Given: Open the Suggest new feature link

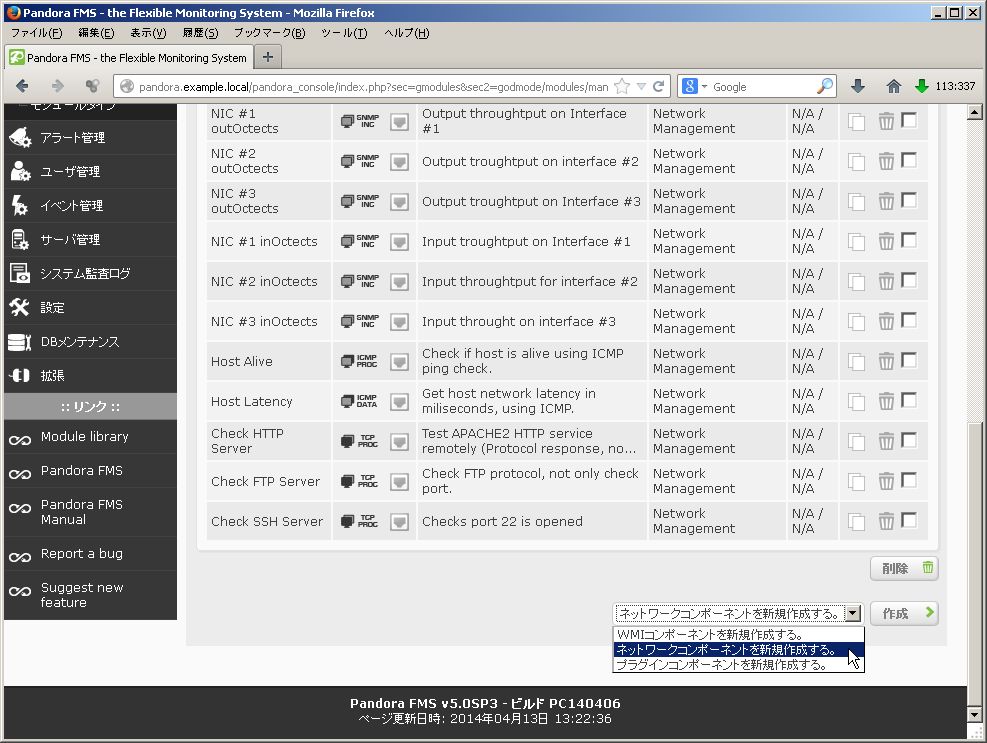Looking at the screenshot, I should 82,595.
